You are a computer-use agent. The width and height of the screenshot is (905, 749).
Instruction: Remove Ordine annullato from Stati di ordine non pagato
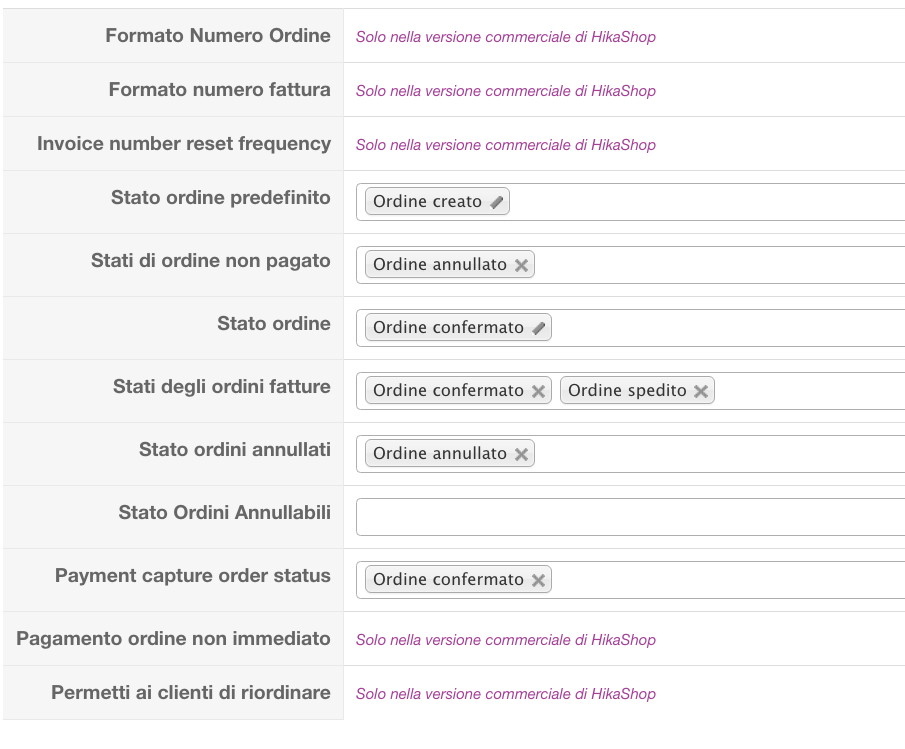[521, 265]
